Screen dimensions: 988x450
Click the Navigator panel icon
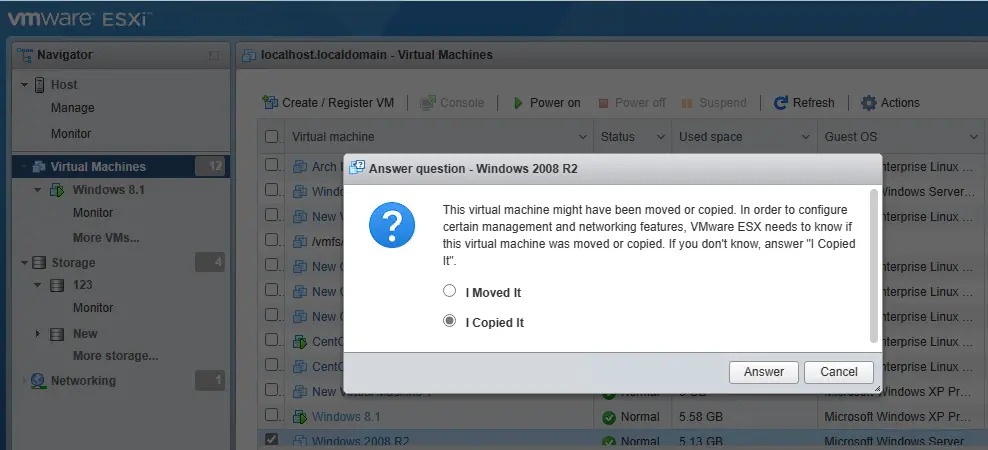click(25, 55)
